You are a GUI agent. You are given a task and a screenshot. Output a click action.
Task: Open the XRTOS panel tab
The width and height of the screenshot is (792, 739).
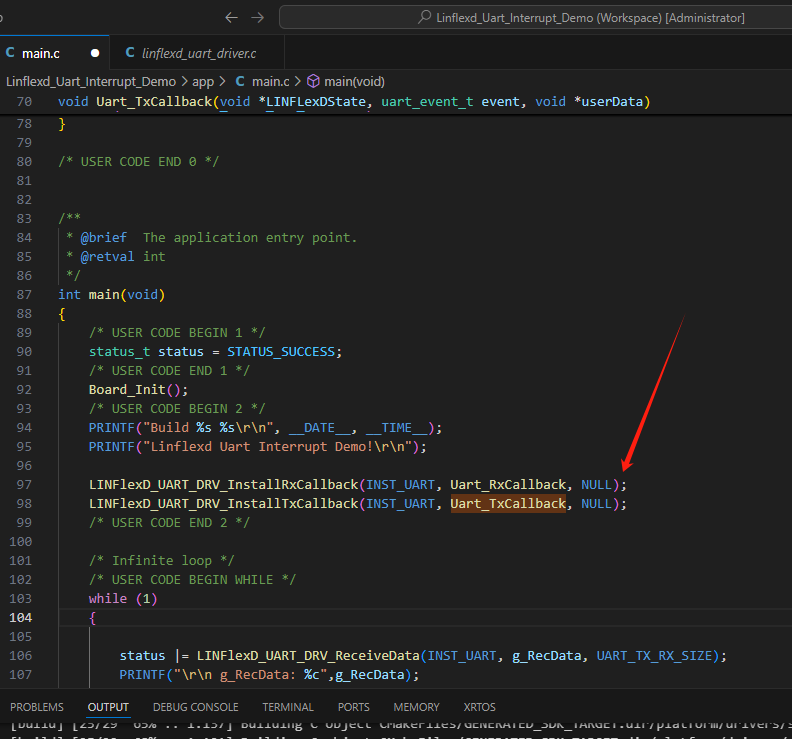tap(480, 707)
